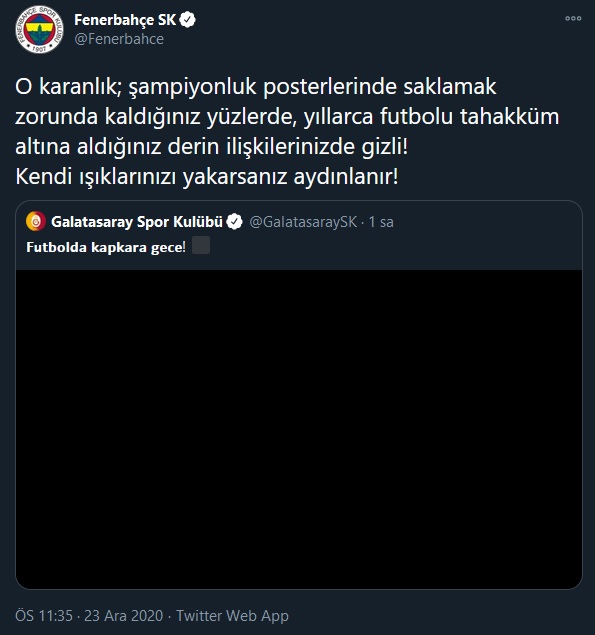Screen dimensions: 595x635
Task: Open the 'Twitter Web App' source link
Action: click(x=232, y=616)
